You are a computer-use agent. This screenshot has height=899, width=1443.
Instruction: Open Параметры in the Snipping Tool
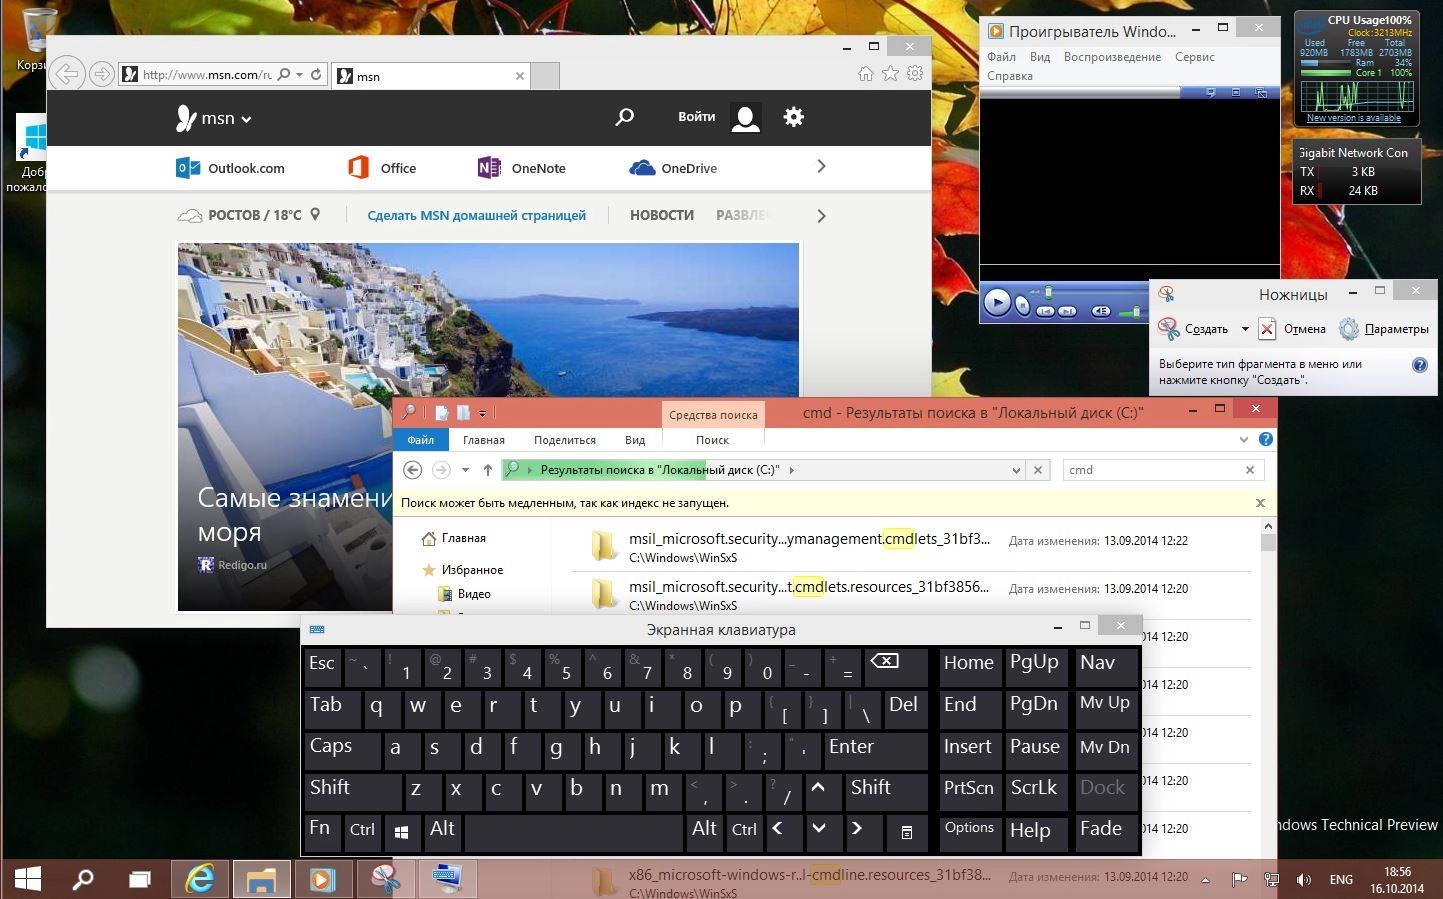(1384, 329)
